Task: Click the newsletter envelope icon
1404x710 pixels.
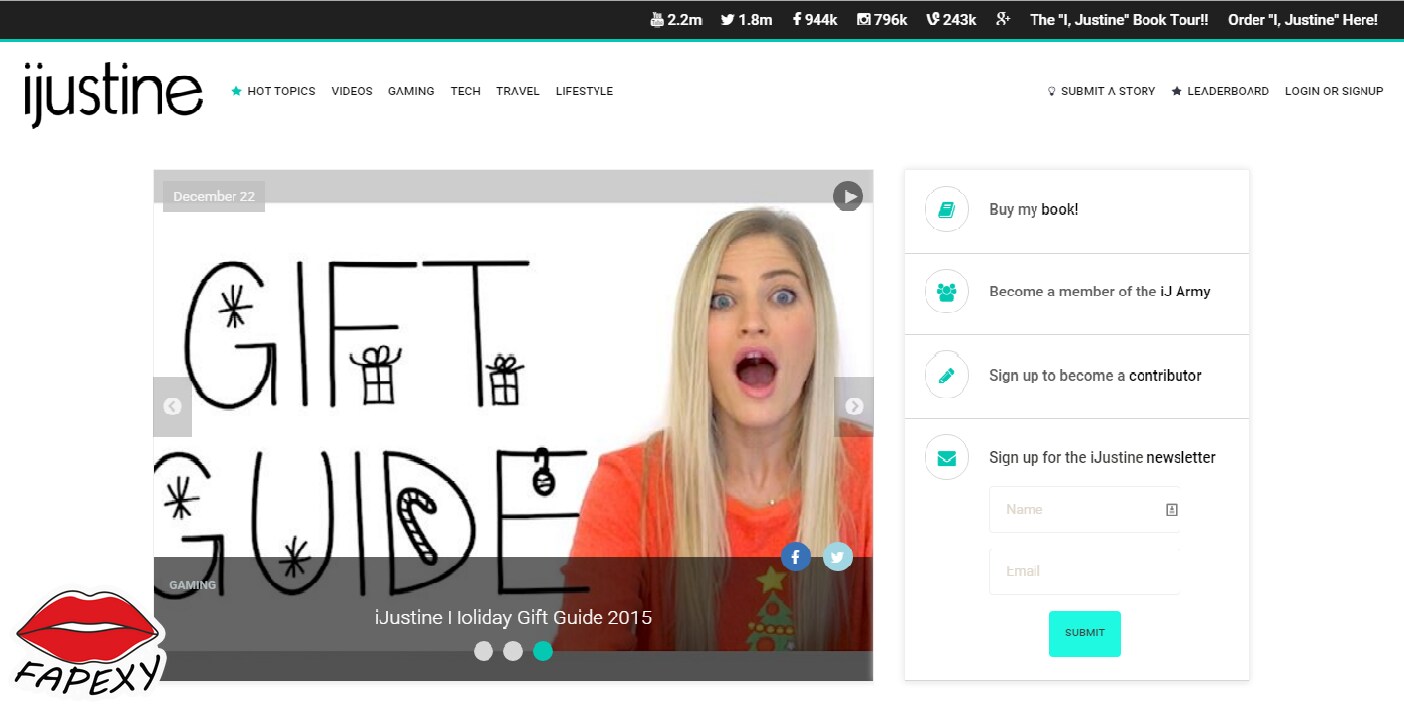Action: tap(947, 458)
